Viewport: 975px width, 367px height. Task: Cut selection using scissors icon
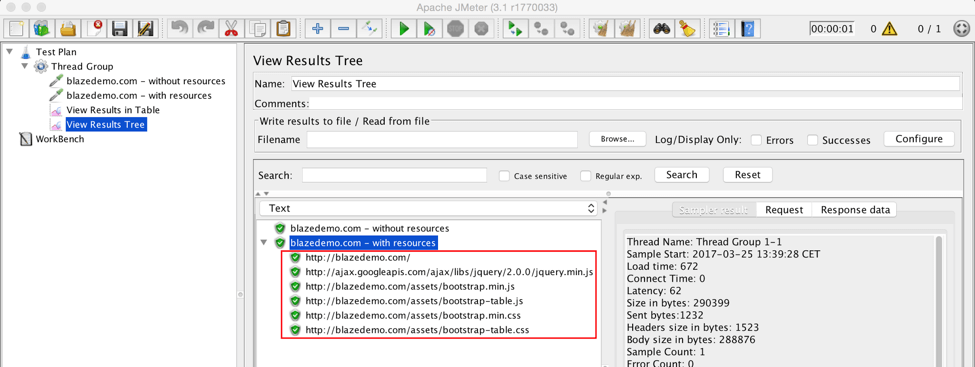tap(231, 29)
